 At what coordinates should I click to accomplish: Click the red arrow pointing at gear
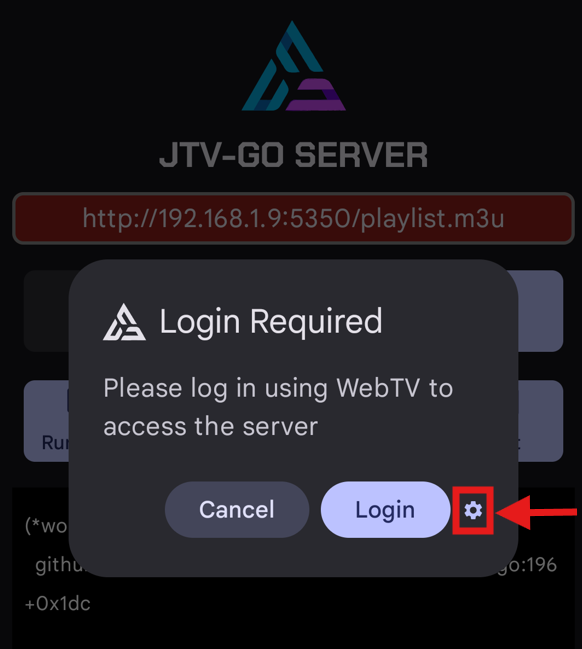[x=536, y=512]
